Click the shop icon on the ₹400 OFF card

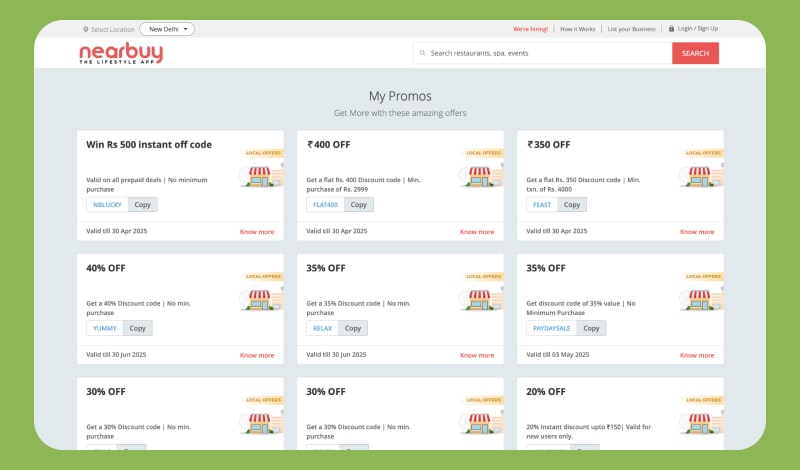(481, 176)
